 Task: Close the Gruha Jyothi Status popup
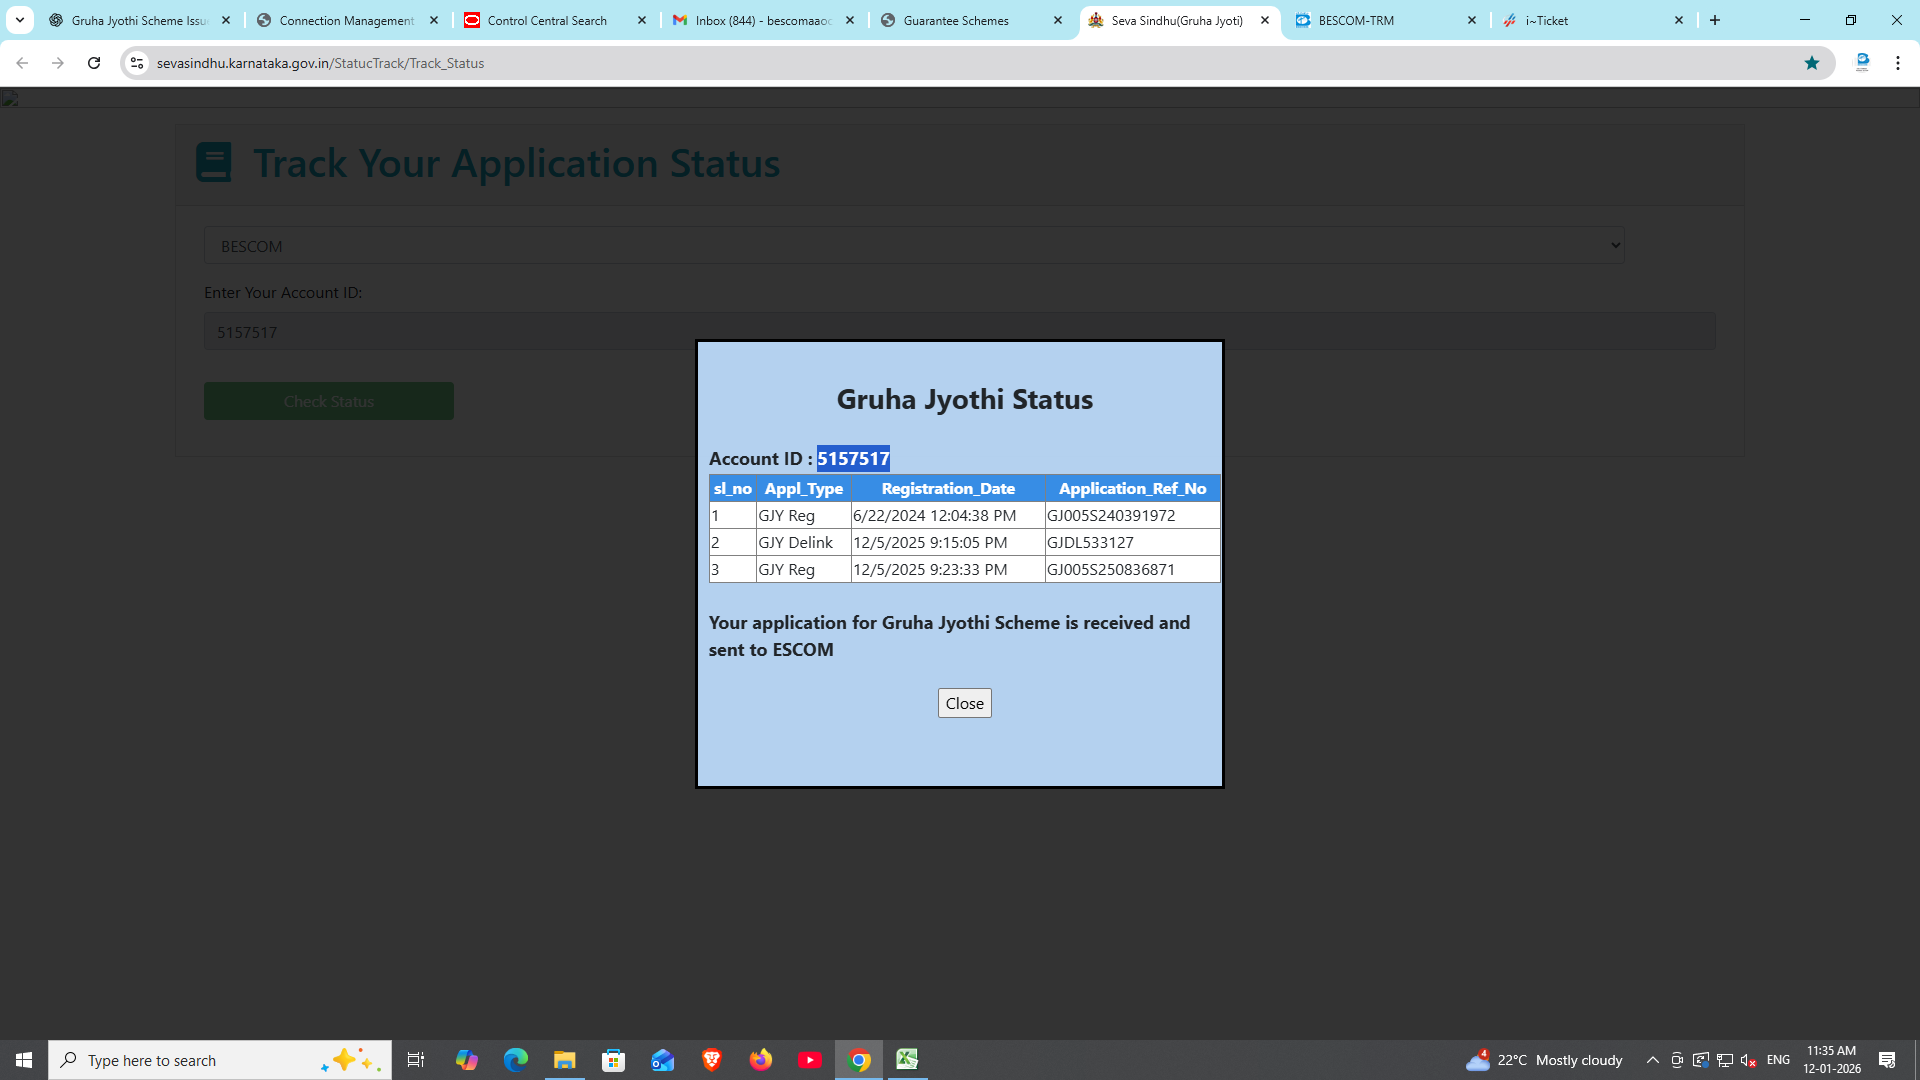[964, 703]
